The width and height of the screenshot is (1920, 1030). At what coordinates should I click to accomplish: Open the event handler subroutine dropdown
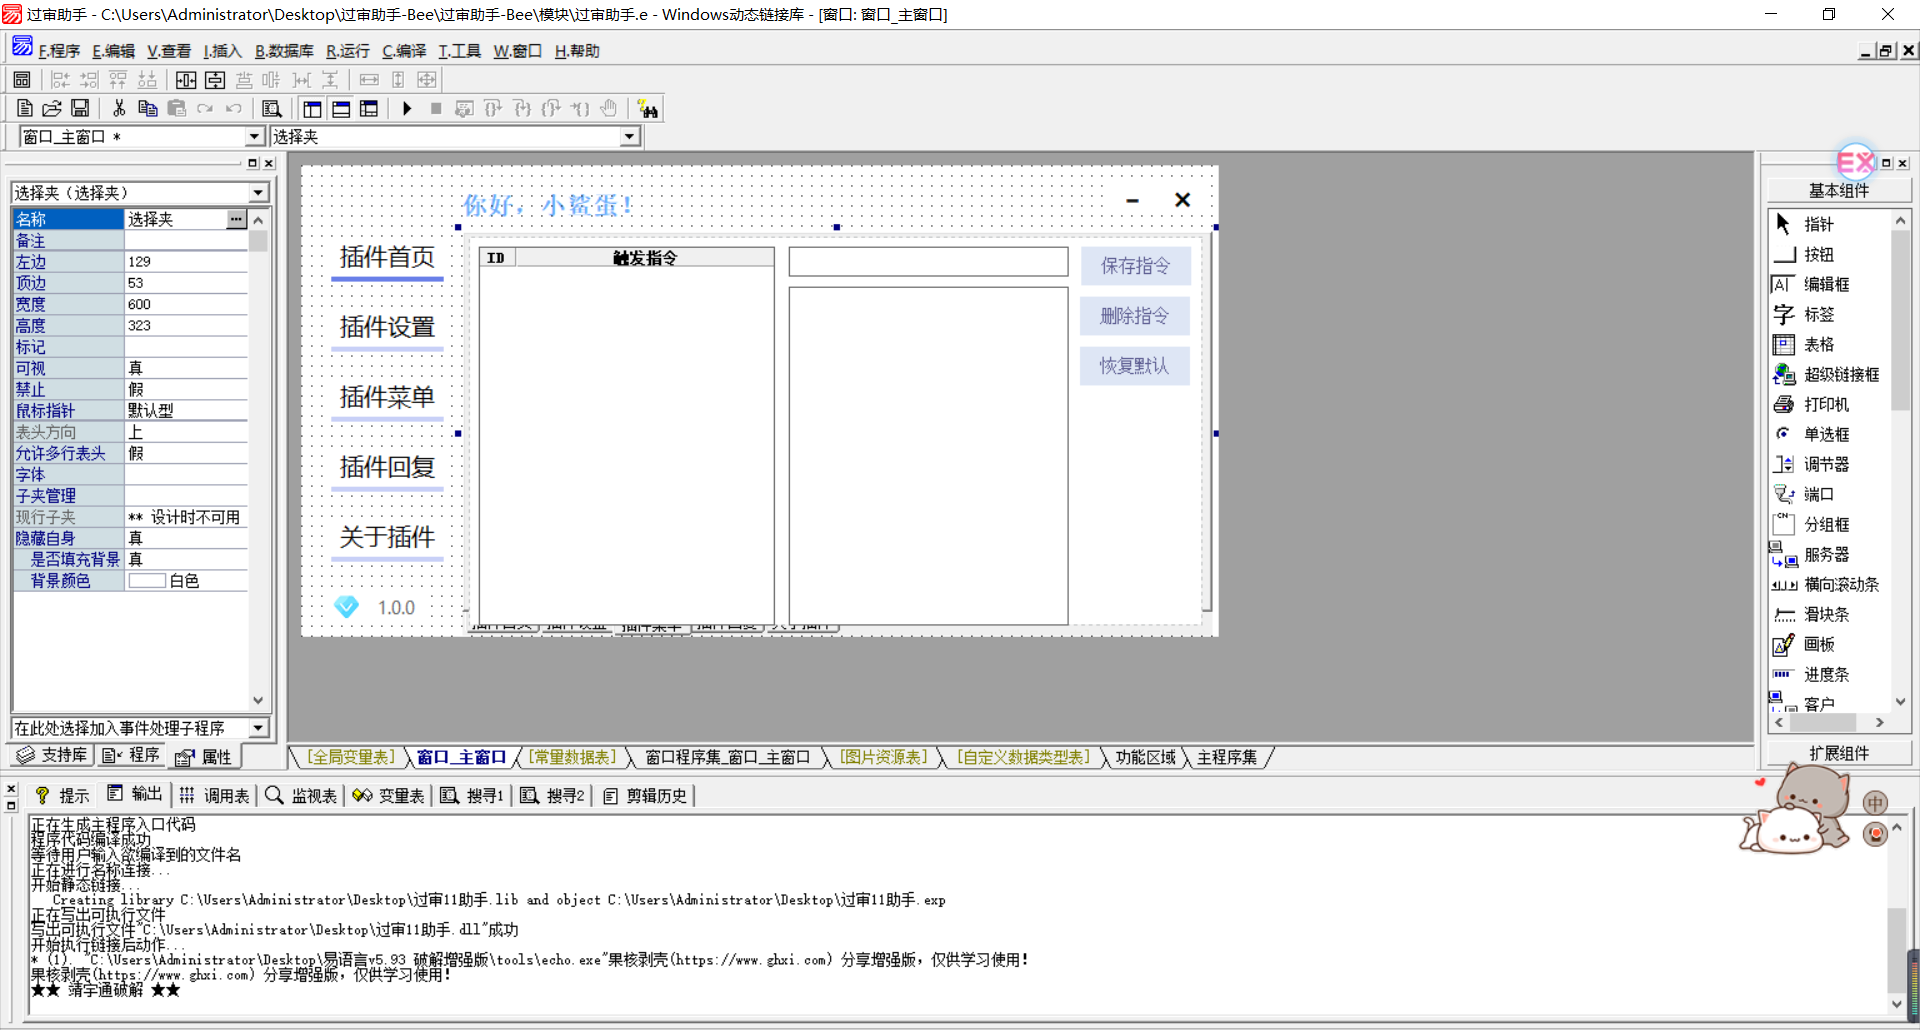coord(258,728)
